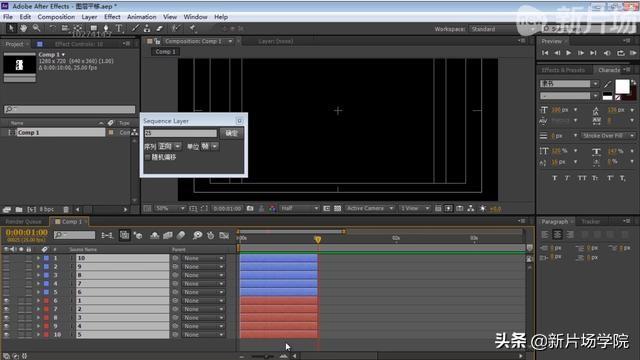The width and height of the screenshot is (640, 360).
Task: Switch to the Render Queue tab
Action: (23, 222)
